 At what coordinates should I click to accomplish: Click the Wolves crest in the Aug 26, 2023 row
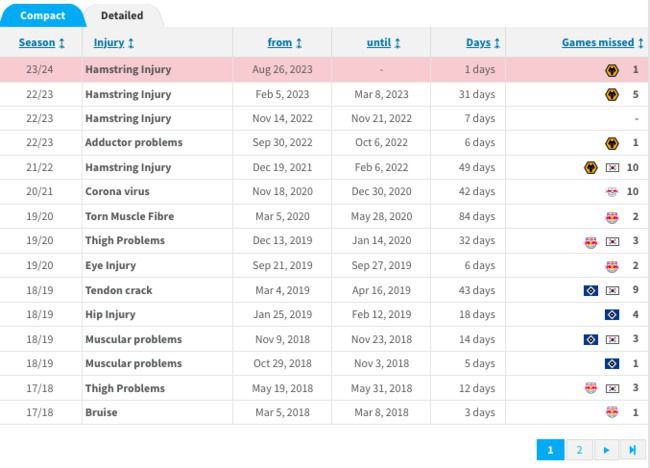tap(612, 70)
